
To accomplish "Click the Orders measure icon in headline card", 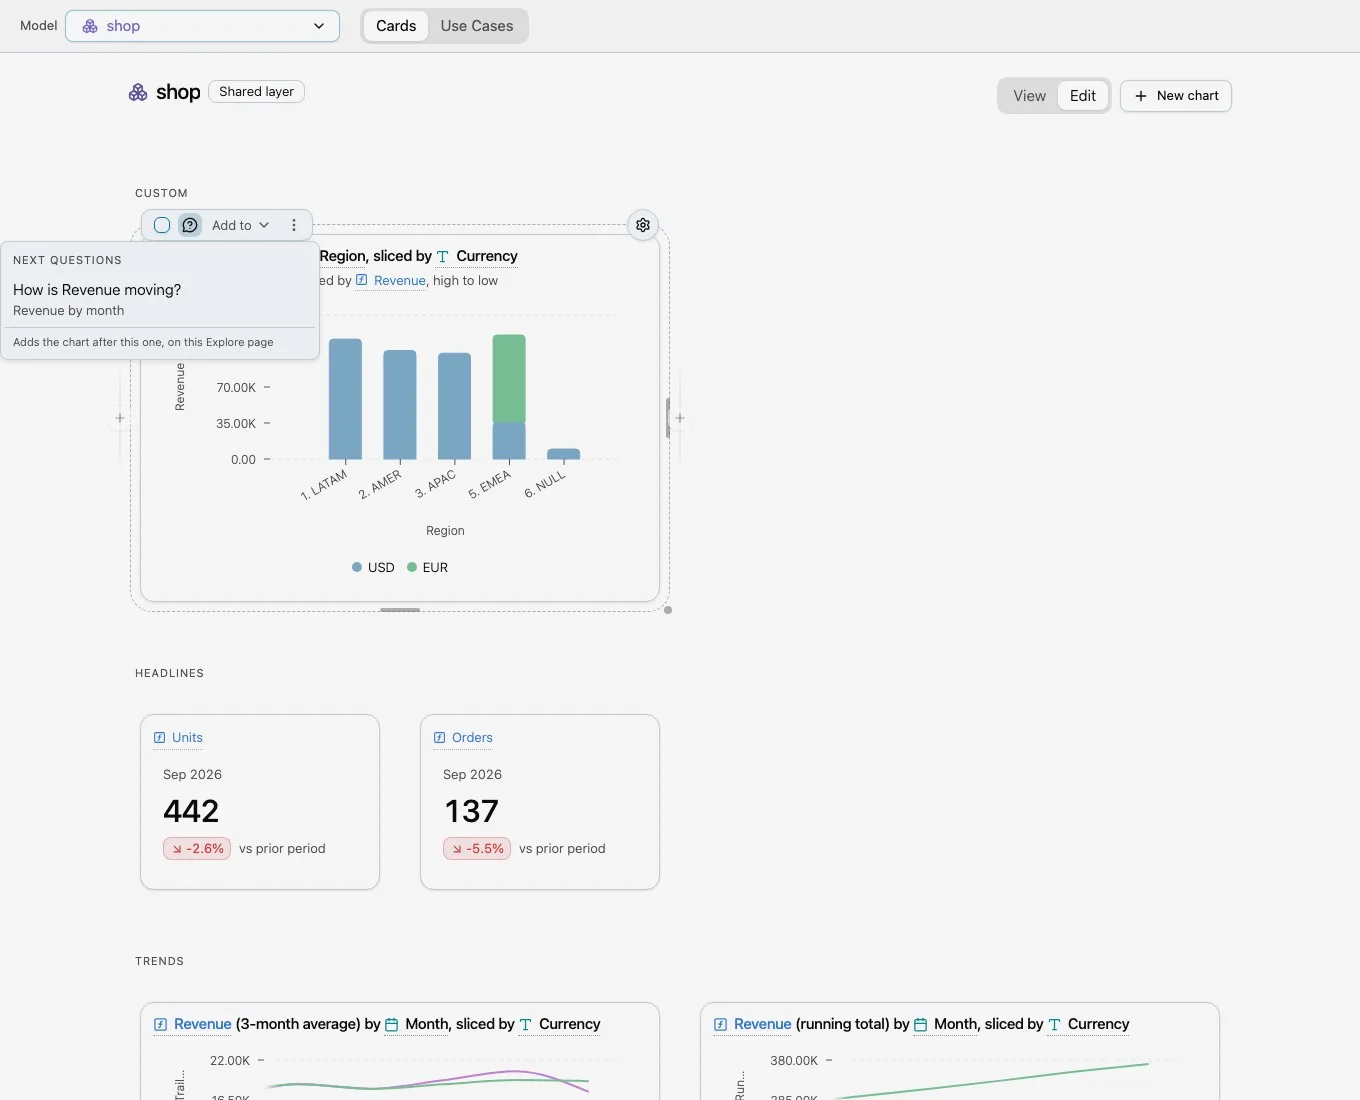I will (440, 738).
